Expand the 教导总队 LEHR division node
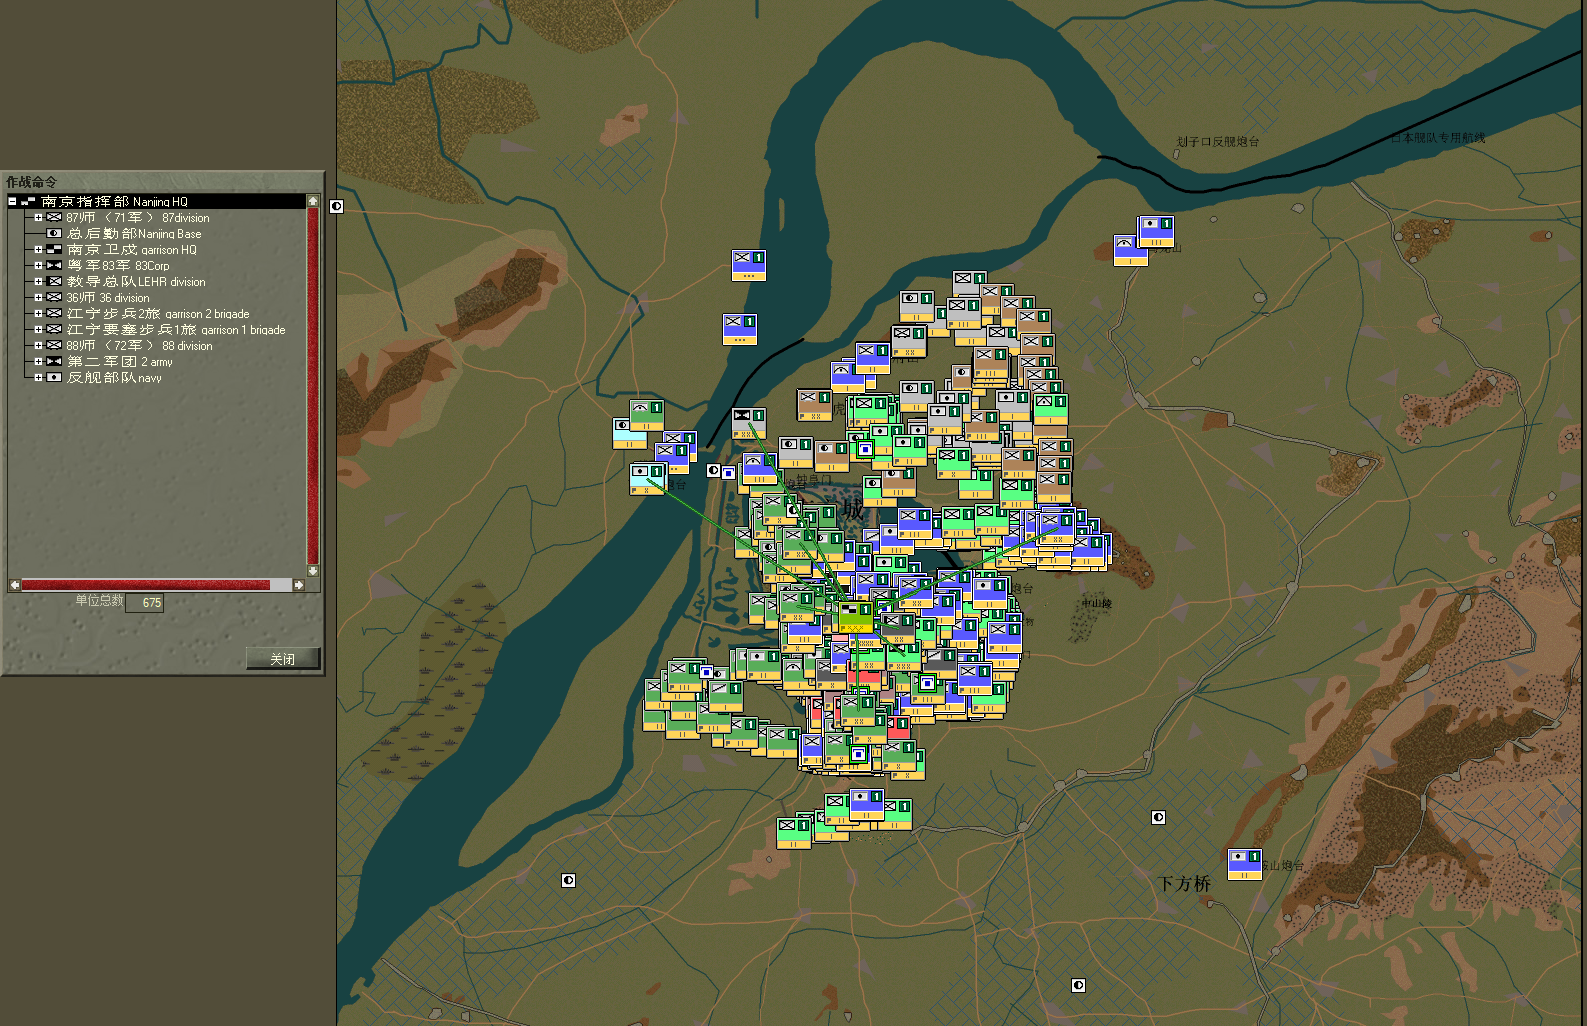Viewport: 1587px width, 1026px height. coord(38,282)
